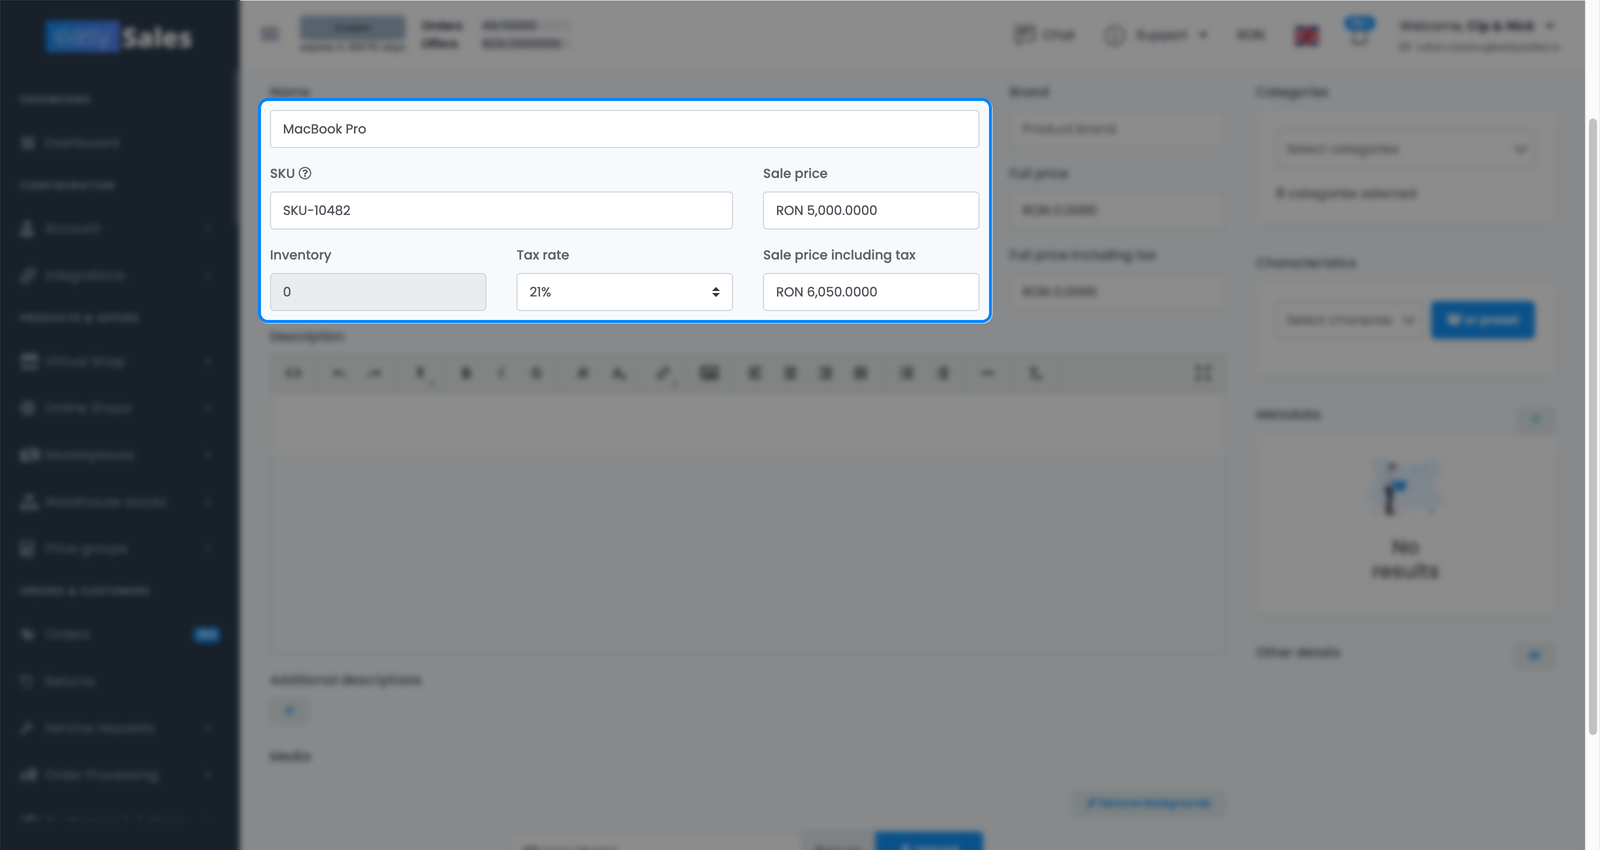Click the blue button beside Select characteristic
The height and width of the screenshot is (850, 1600).
point(1482,320)
